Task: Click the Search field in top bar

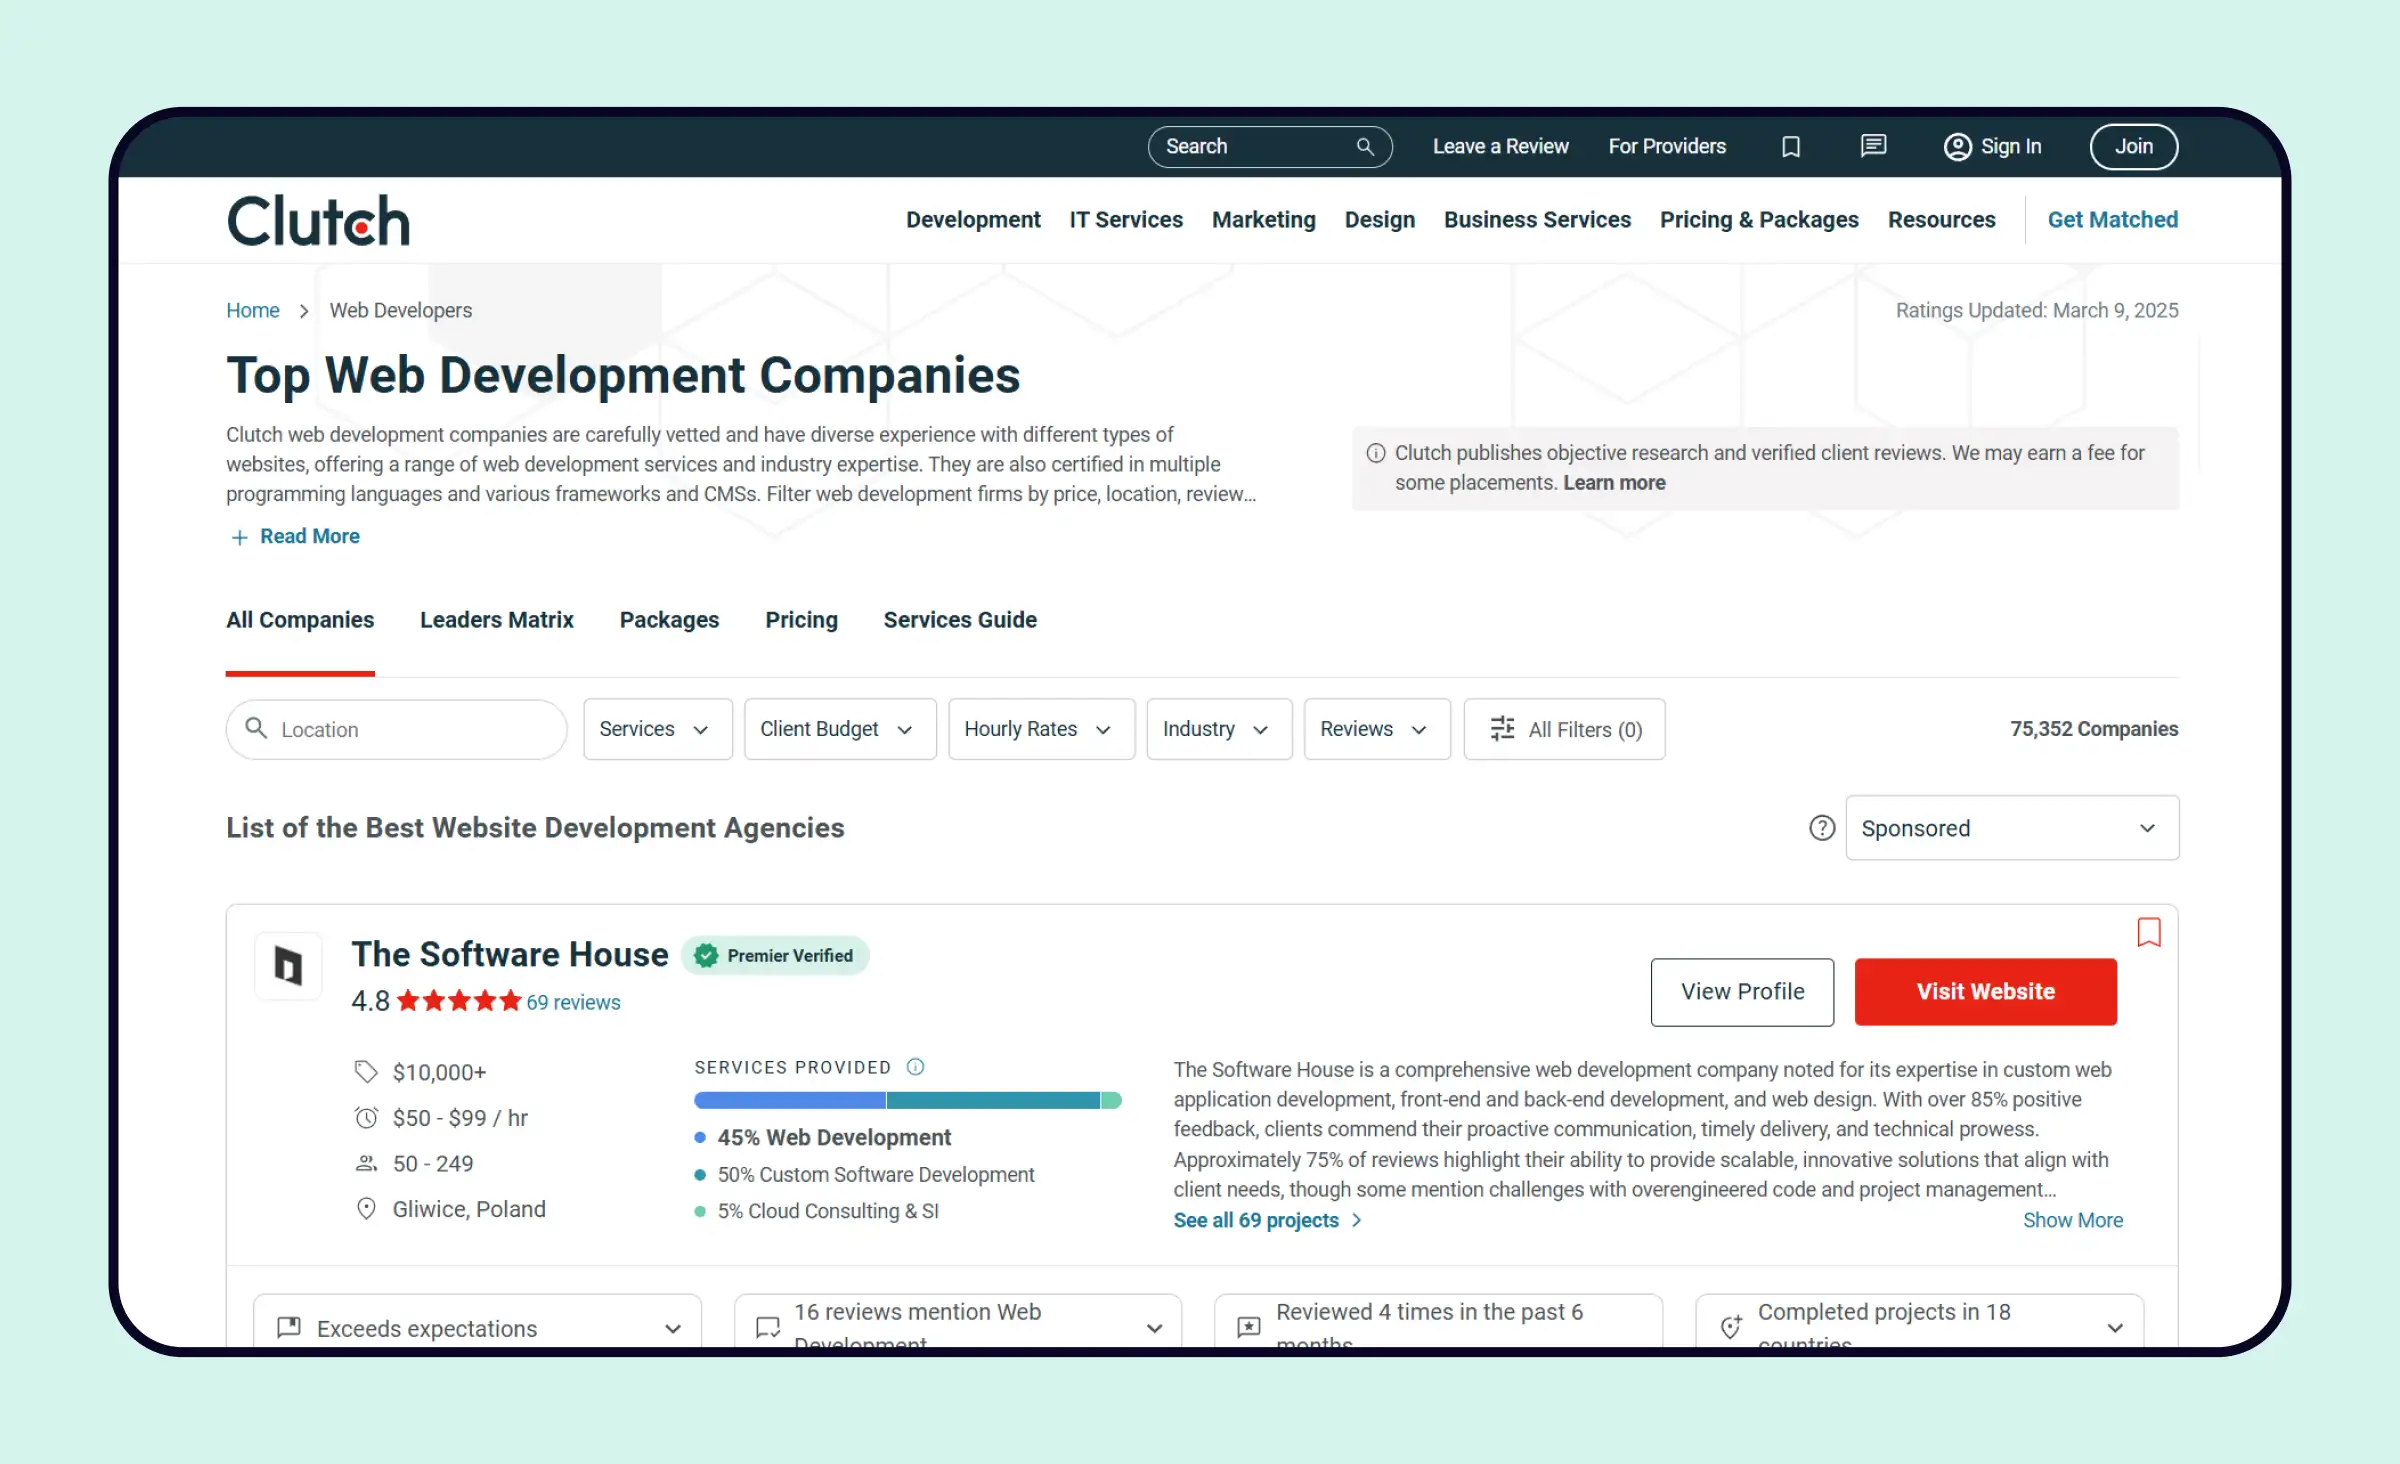Action: [x=1270, y=147]
